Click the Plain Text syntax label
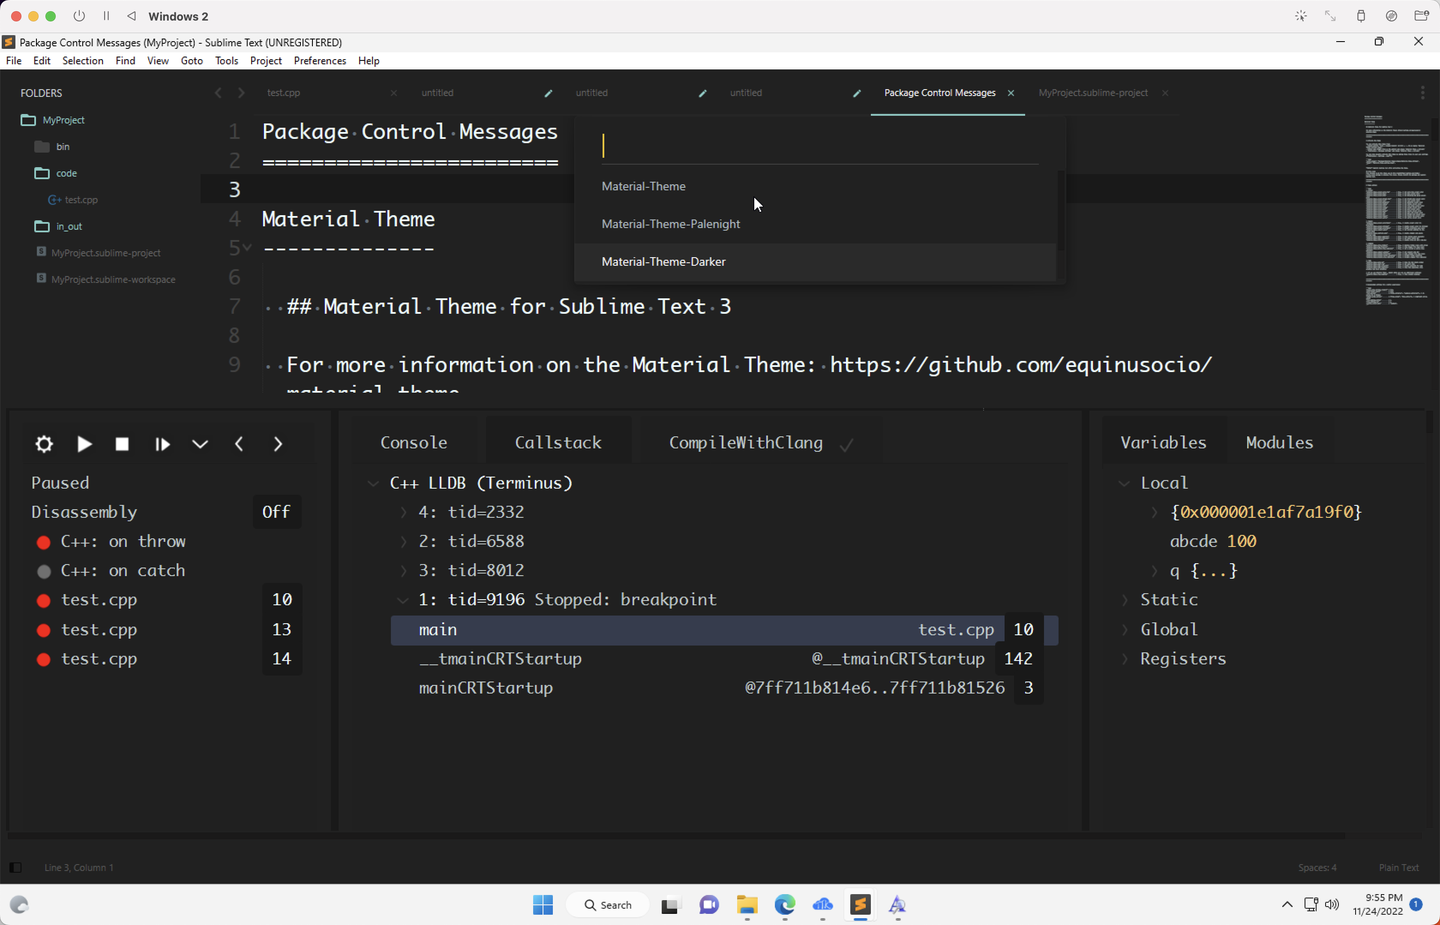Viewport: 1440px width, 925px height. click(x=1398, y=867)
